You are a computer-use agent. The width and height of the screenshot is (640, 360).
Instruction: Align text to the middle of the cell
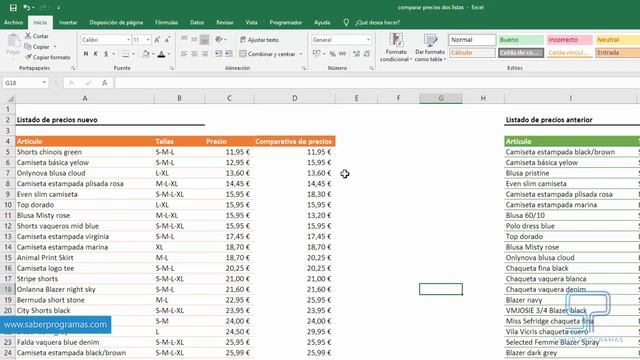pyautogui.click(x=194, y=39)
